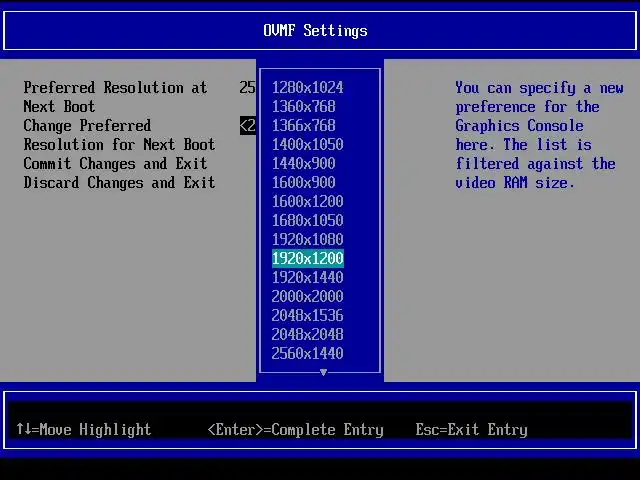
Task: Choose 1360x768 from the resolution list
Action: (x=304, y=107)
